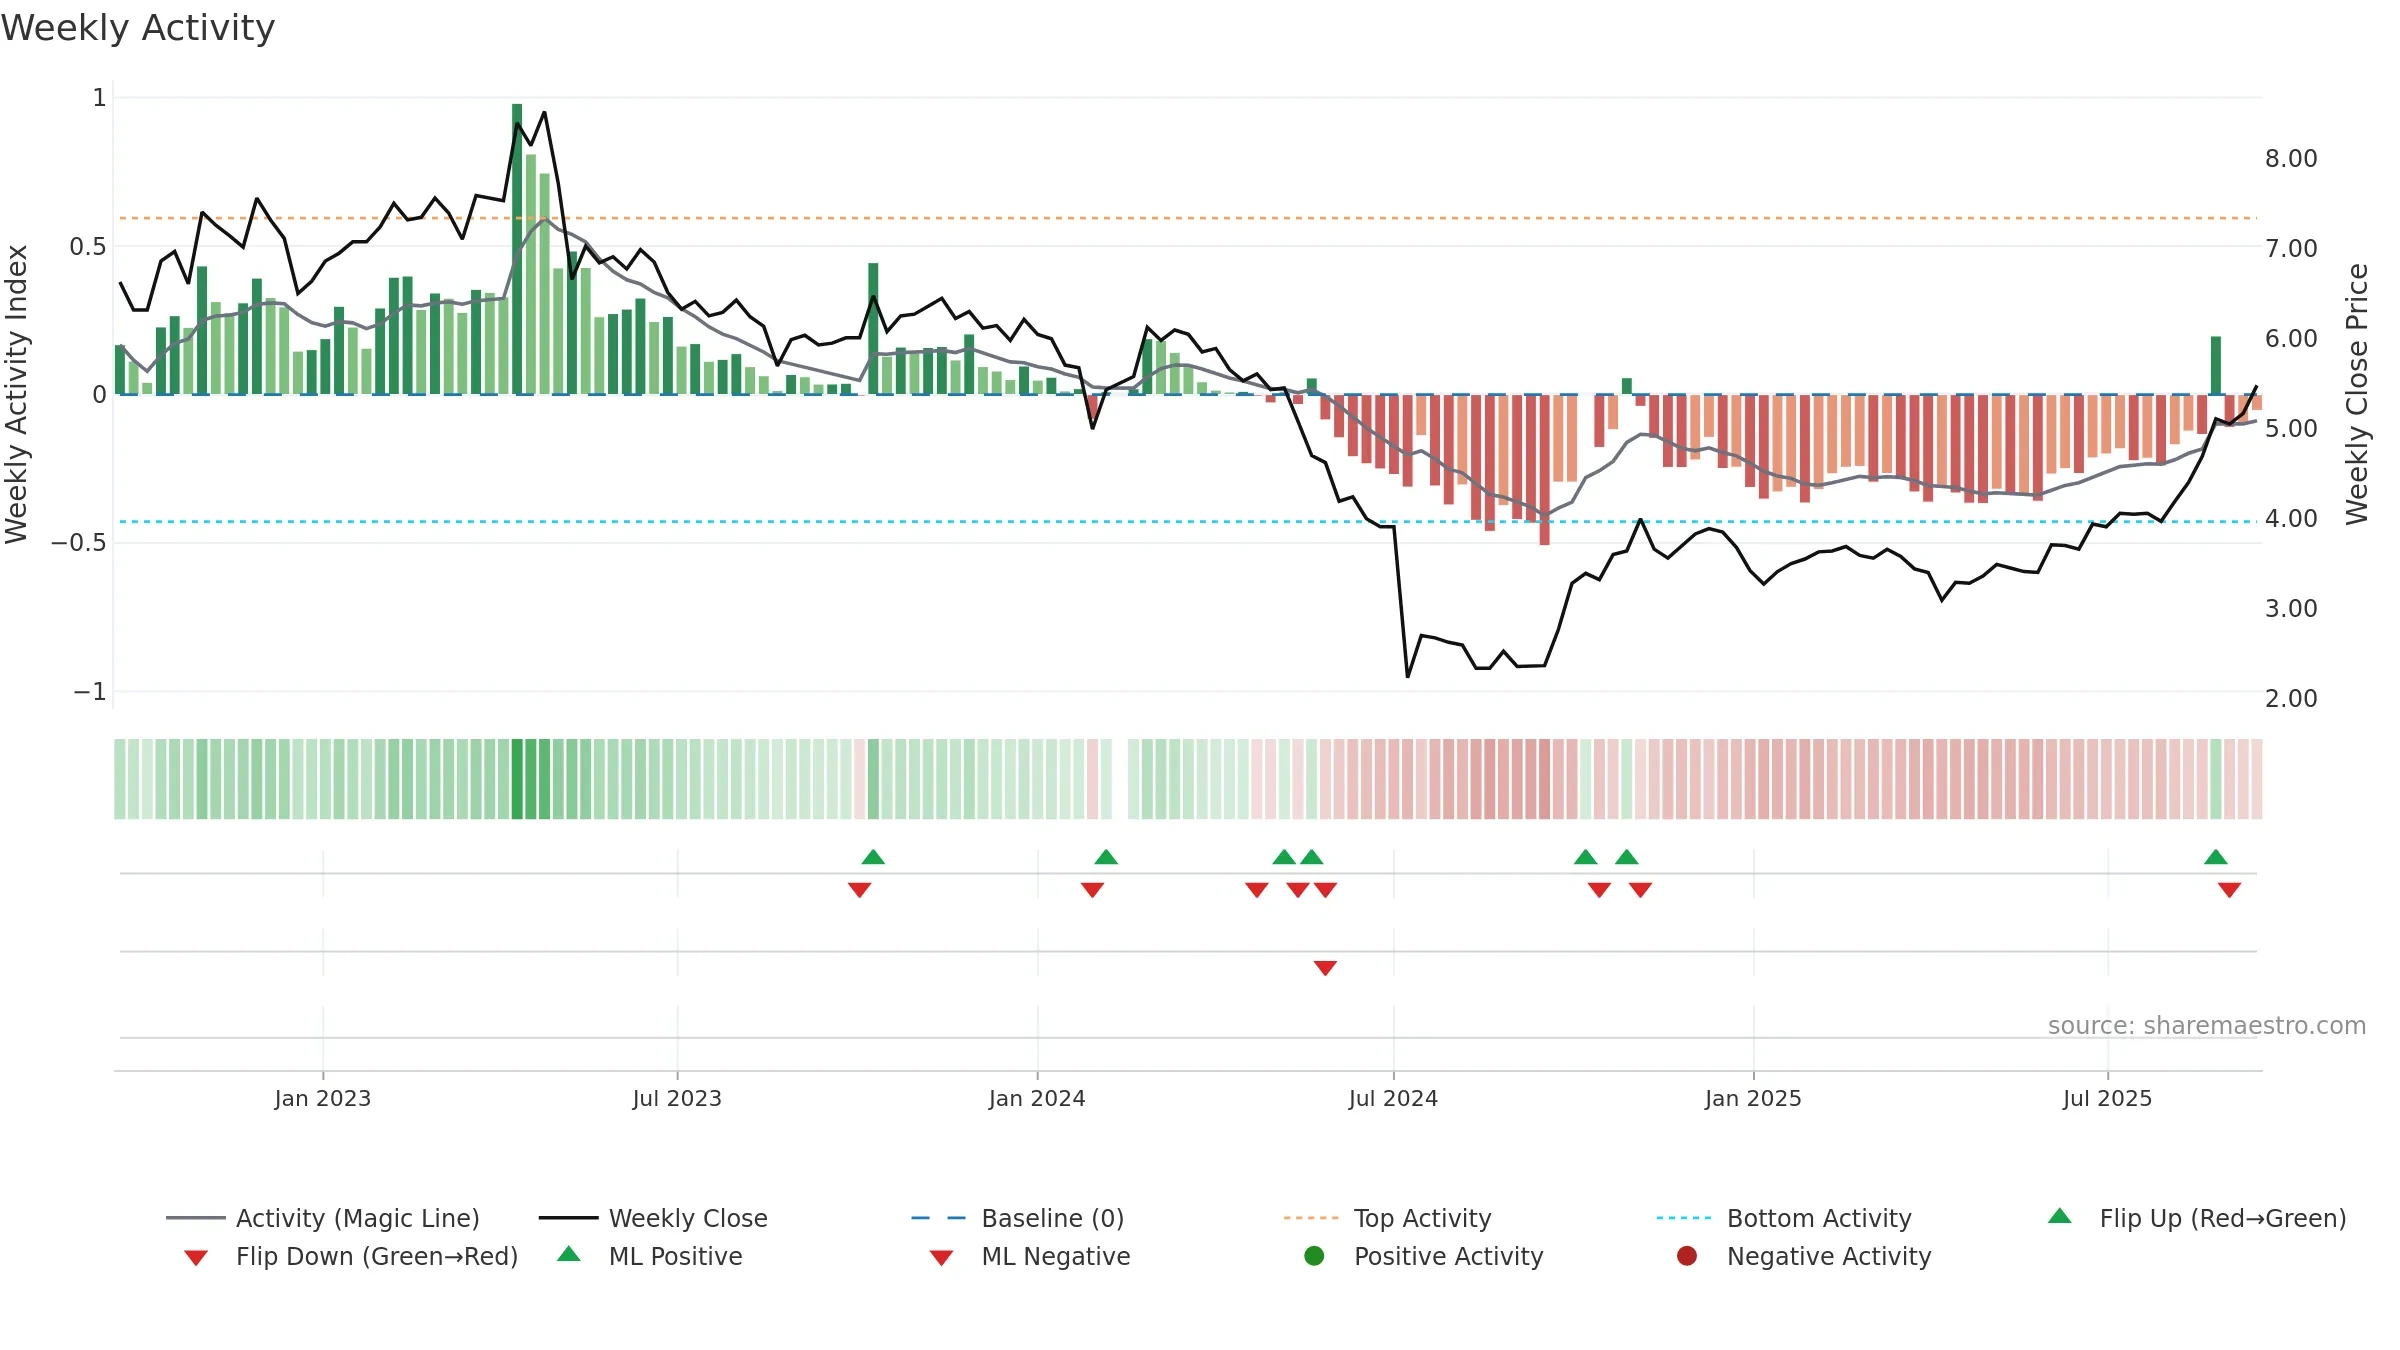Click the −1 activity axis tick label

pos(90,691)
